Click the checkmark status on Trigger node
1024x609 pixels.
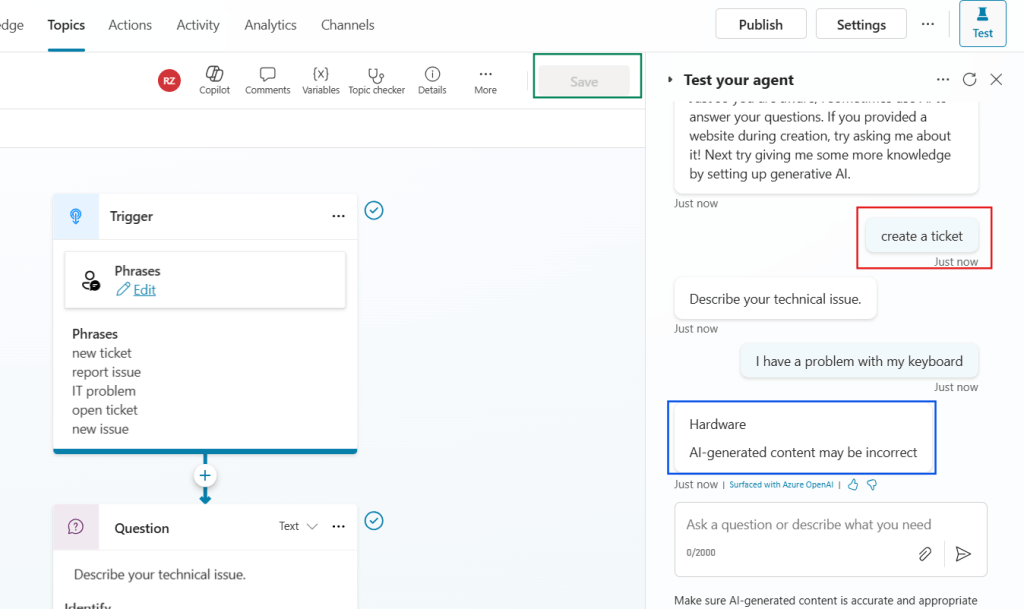373,211
